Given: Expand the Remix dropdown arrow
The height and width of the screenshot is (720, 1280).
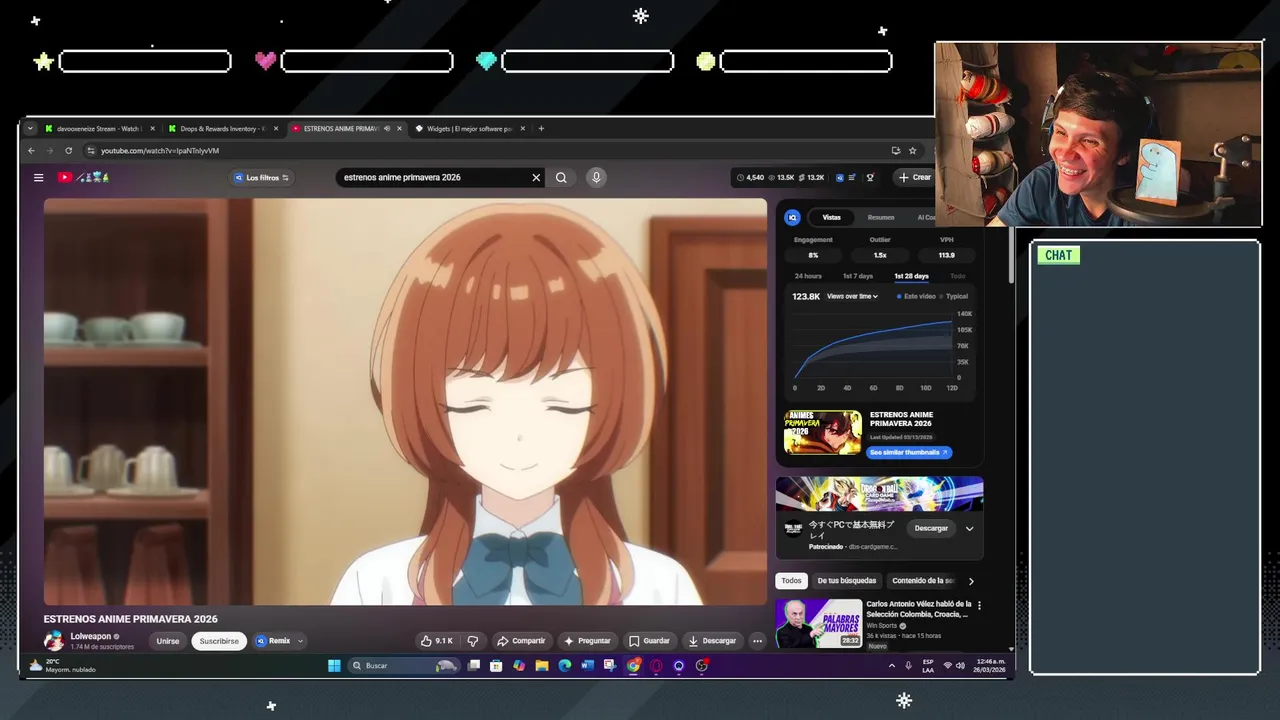Looking at the screenshot, I should 300,641.
